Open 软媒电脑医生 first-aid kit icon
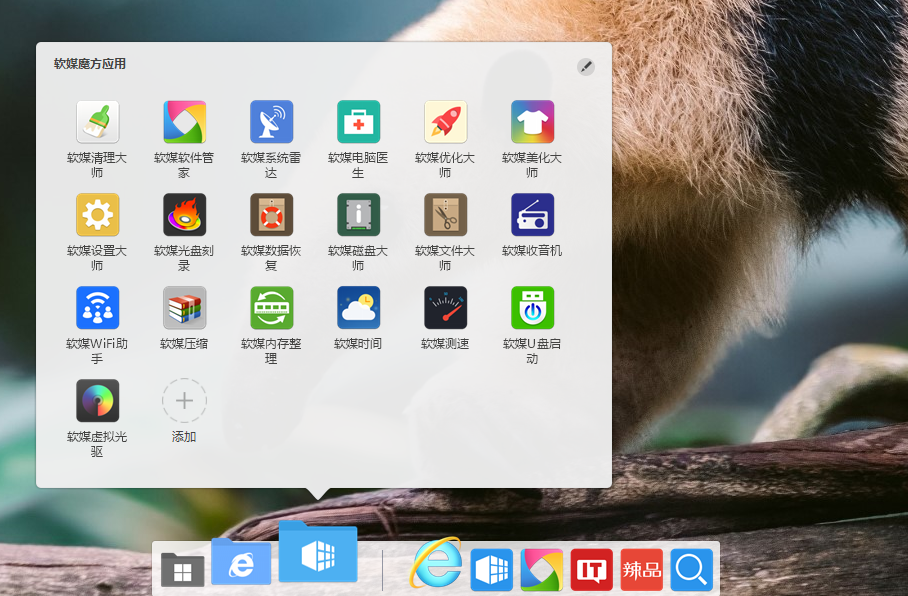The image size is (908, 596). tap(358, 122)
